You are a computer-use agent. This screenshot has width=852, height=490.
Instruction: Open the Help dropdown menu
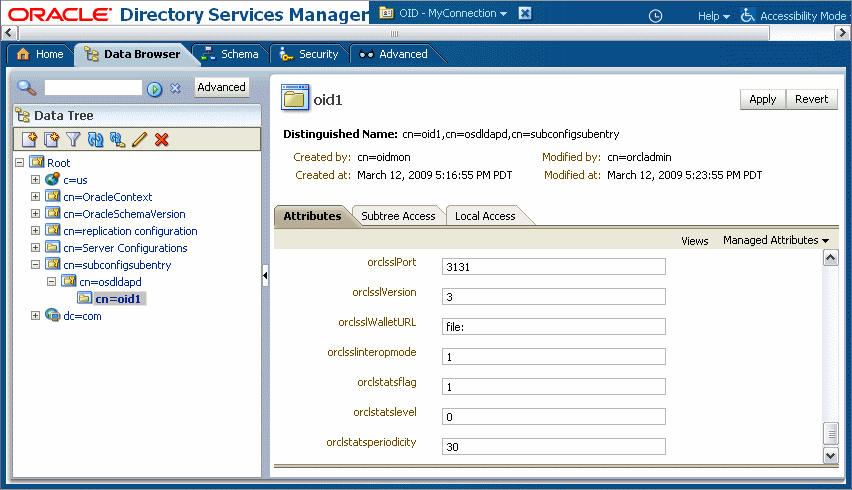click(x=713, y=16)
